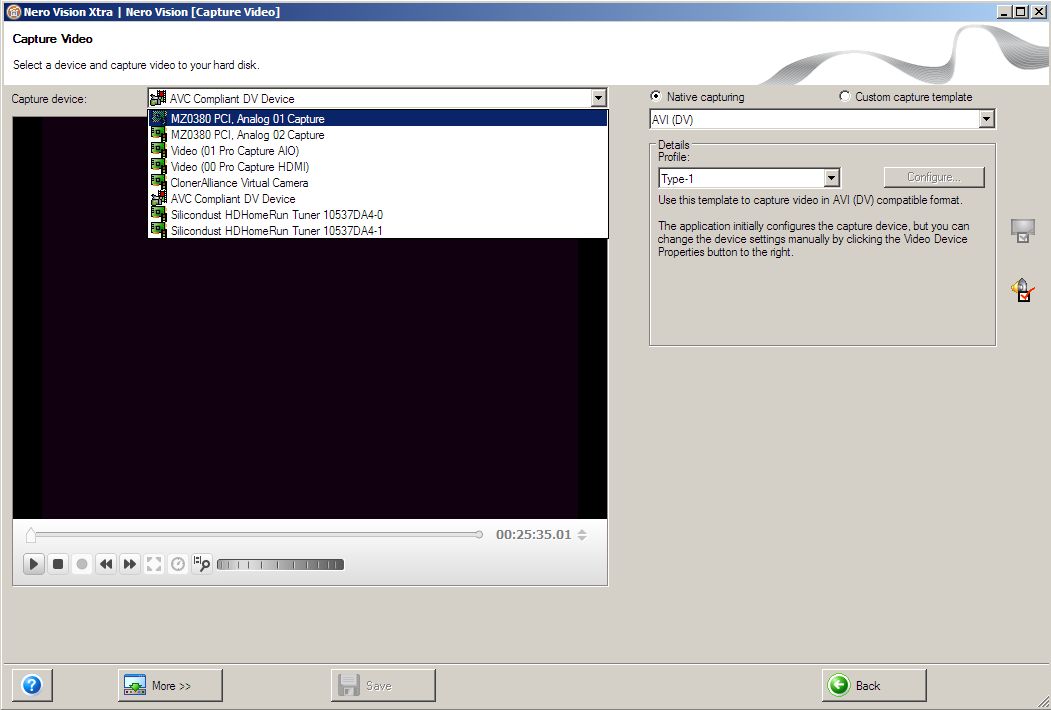Pick AVC Compliant DV Device from list
This screenshot has height=710, width=1051.
(378, 199)
